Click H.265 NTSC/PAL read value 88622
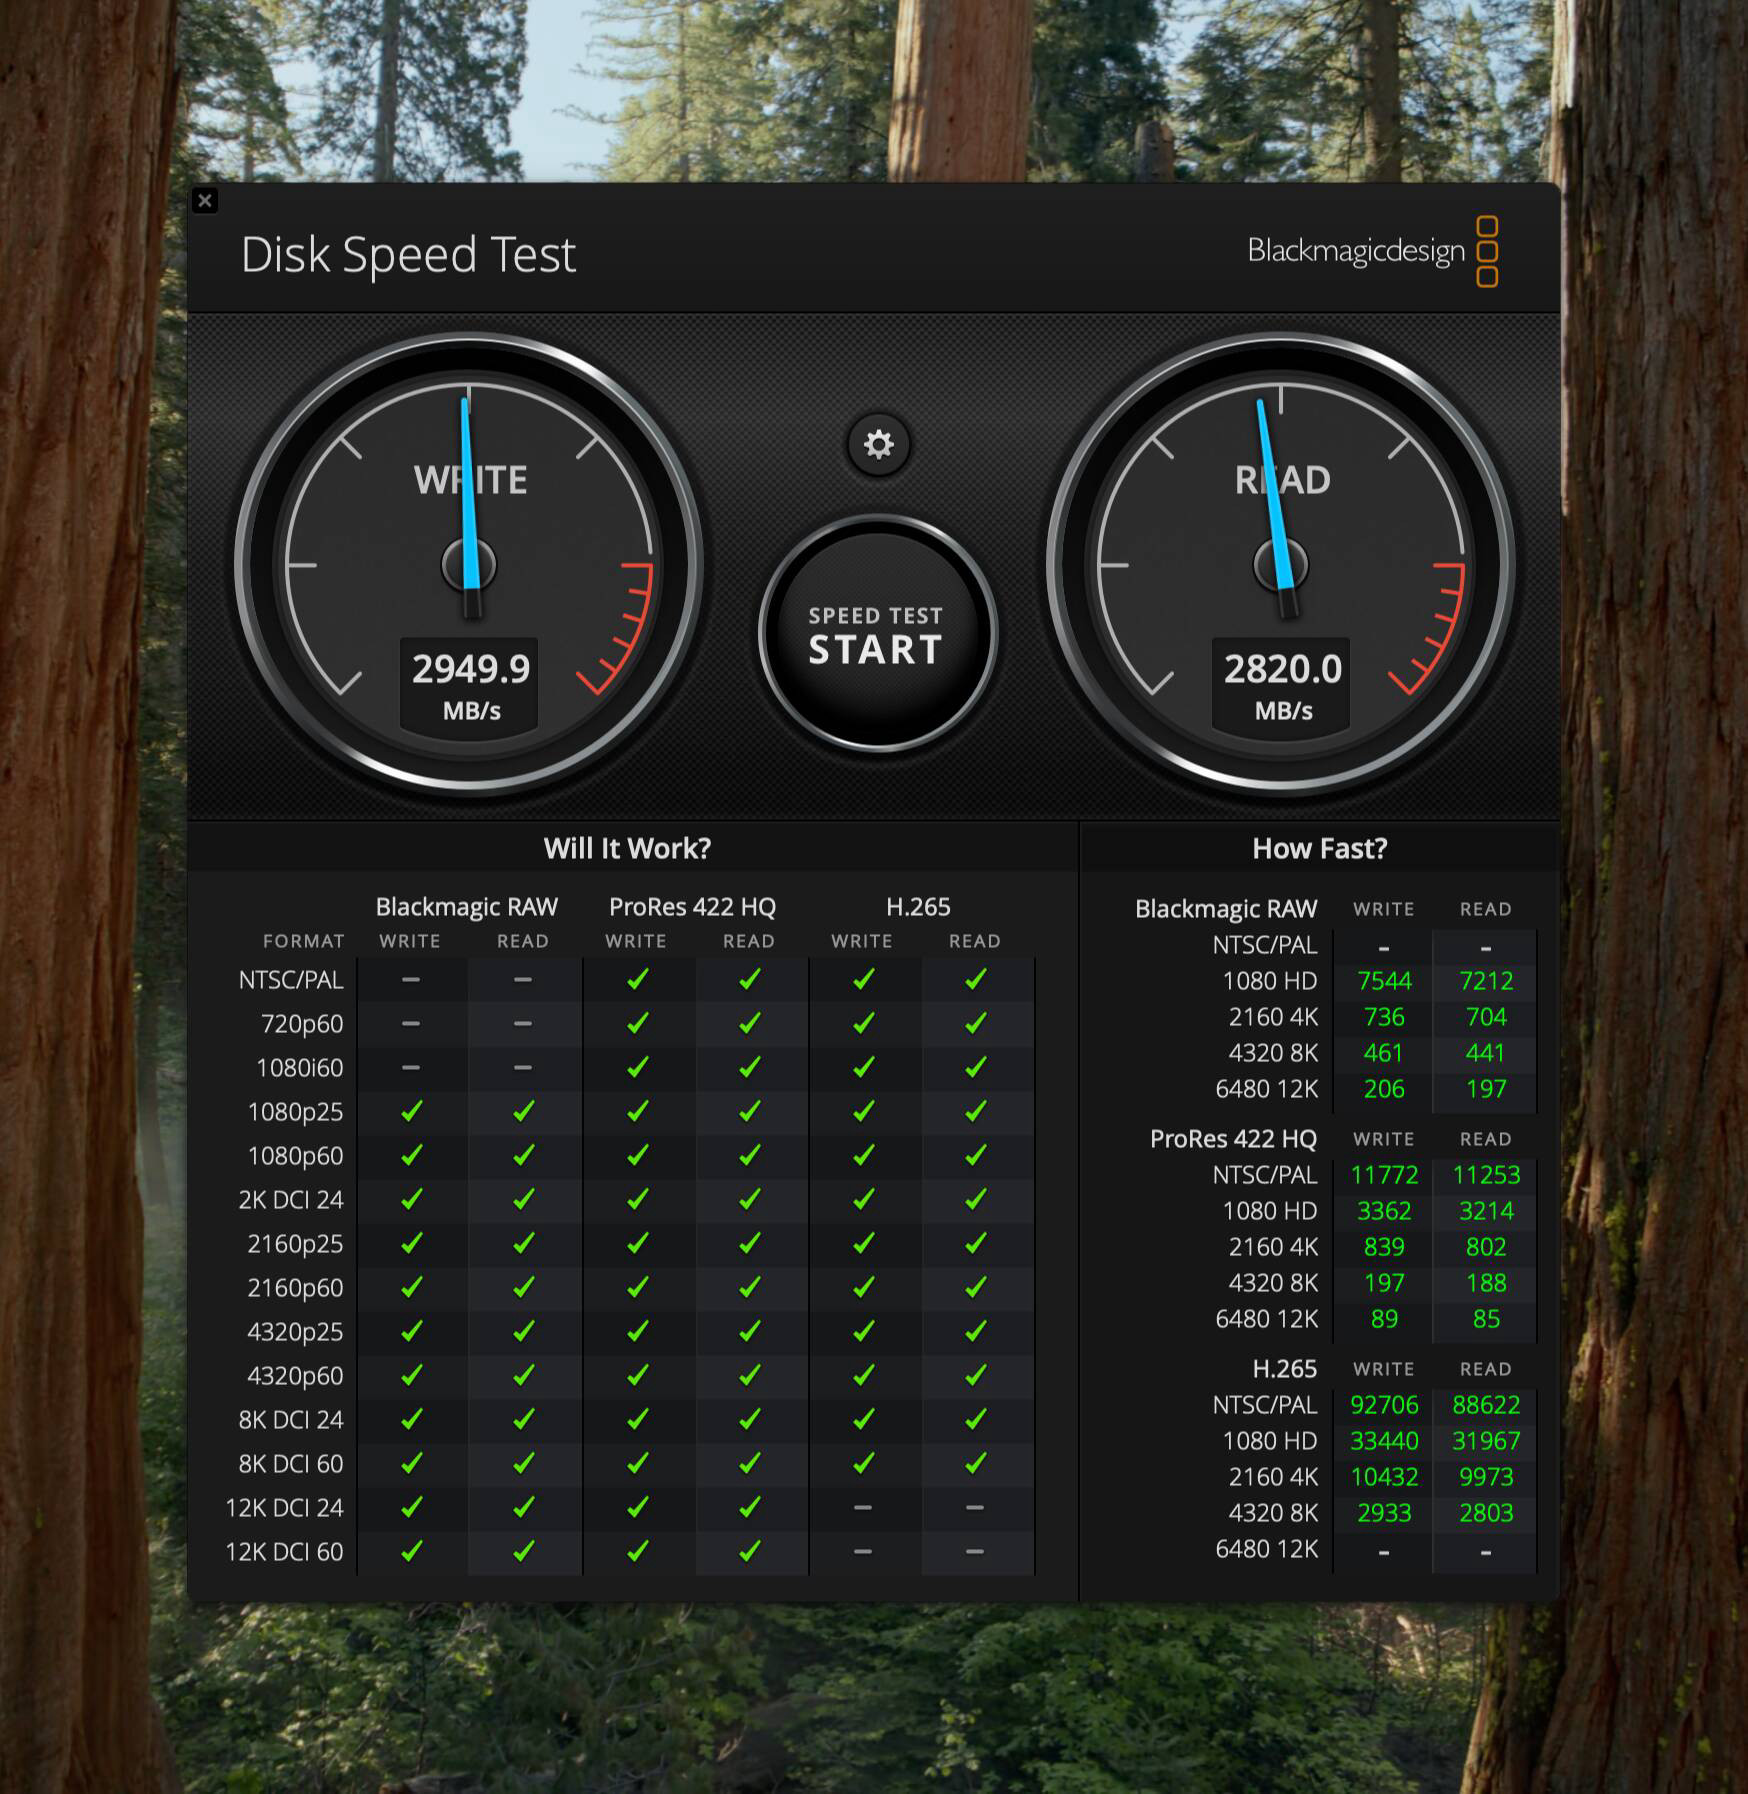This screenshot has height=1794, width=1748. pos(1486,1405)
